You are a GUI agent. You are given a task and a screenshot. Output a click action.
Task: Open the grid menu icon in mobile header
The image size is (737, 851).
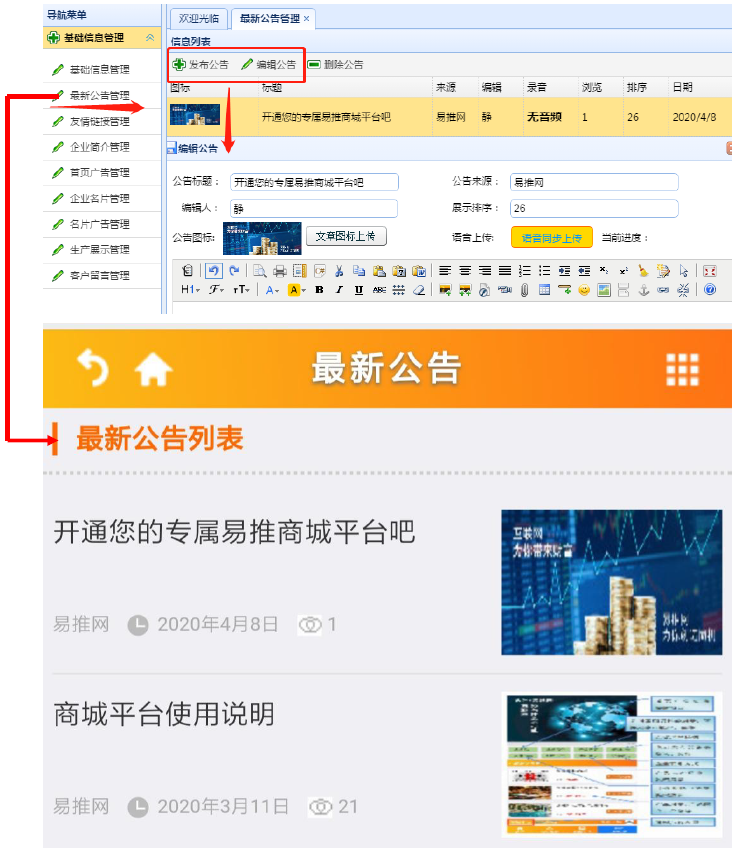click(683, 370)
